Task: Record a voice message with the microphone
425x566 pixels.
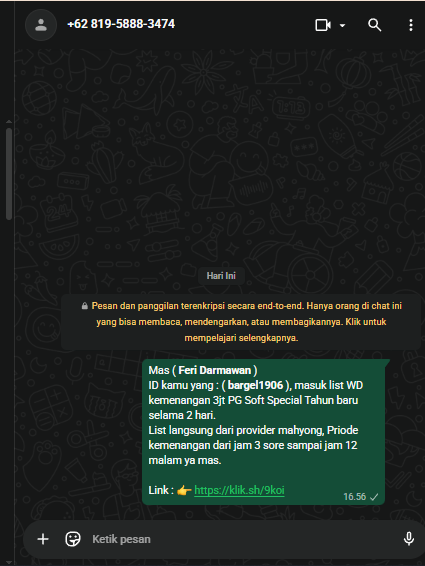Action: [x=409, y=539]
